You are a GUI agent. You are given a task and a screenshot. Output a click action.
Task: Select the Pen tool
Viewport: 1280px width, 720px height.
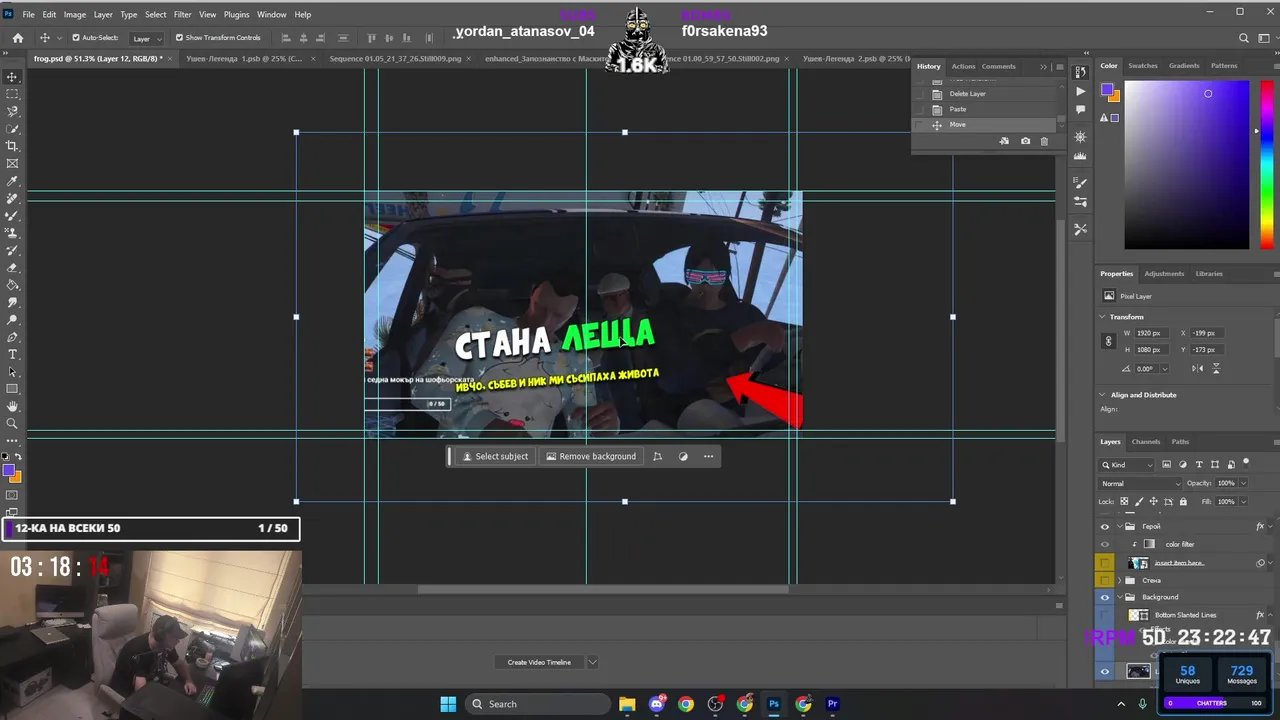click(x=12, y=338)
